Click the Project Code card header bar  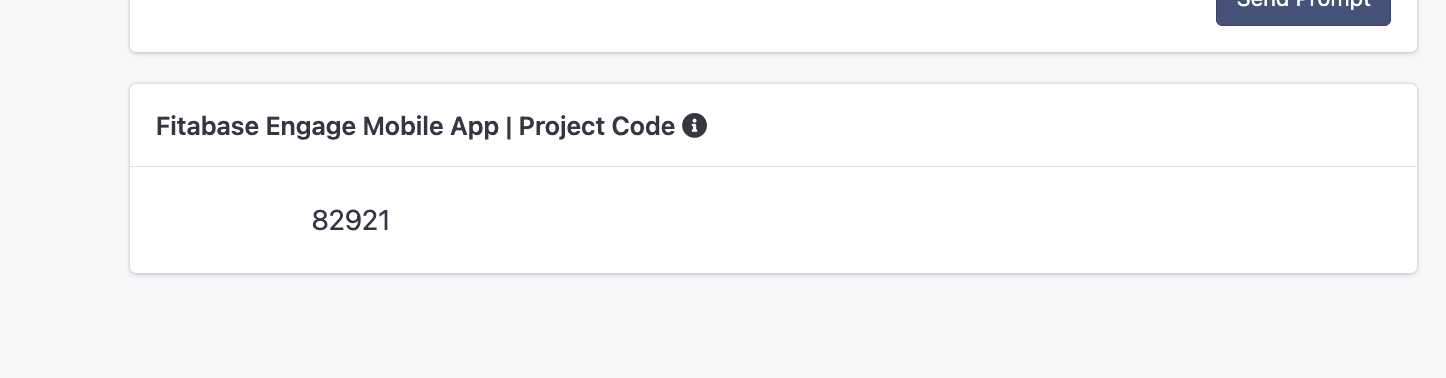click(x=773, y=125)
